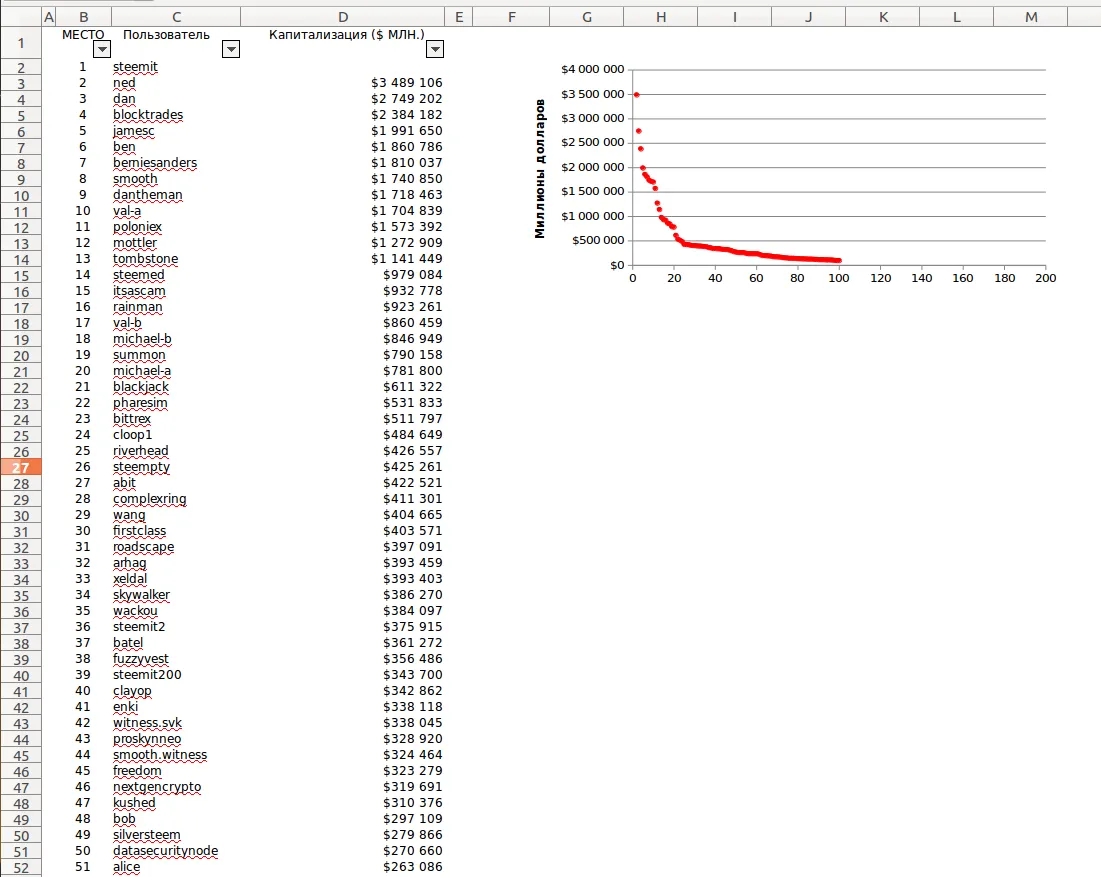The height and width of the screenshot is (877, 1101).
Task: Click the select-all corner of the sheet
Action: pos(20,17)
